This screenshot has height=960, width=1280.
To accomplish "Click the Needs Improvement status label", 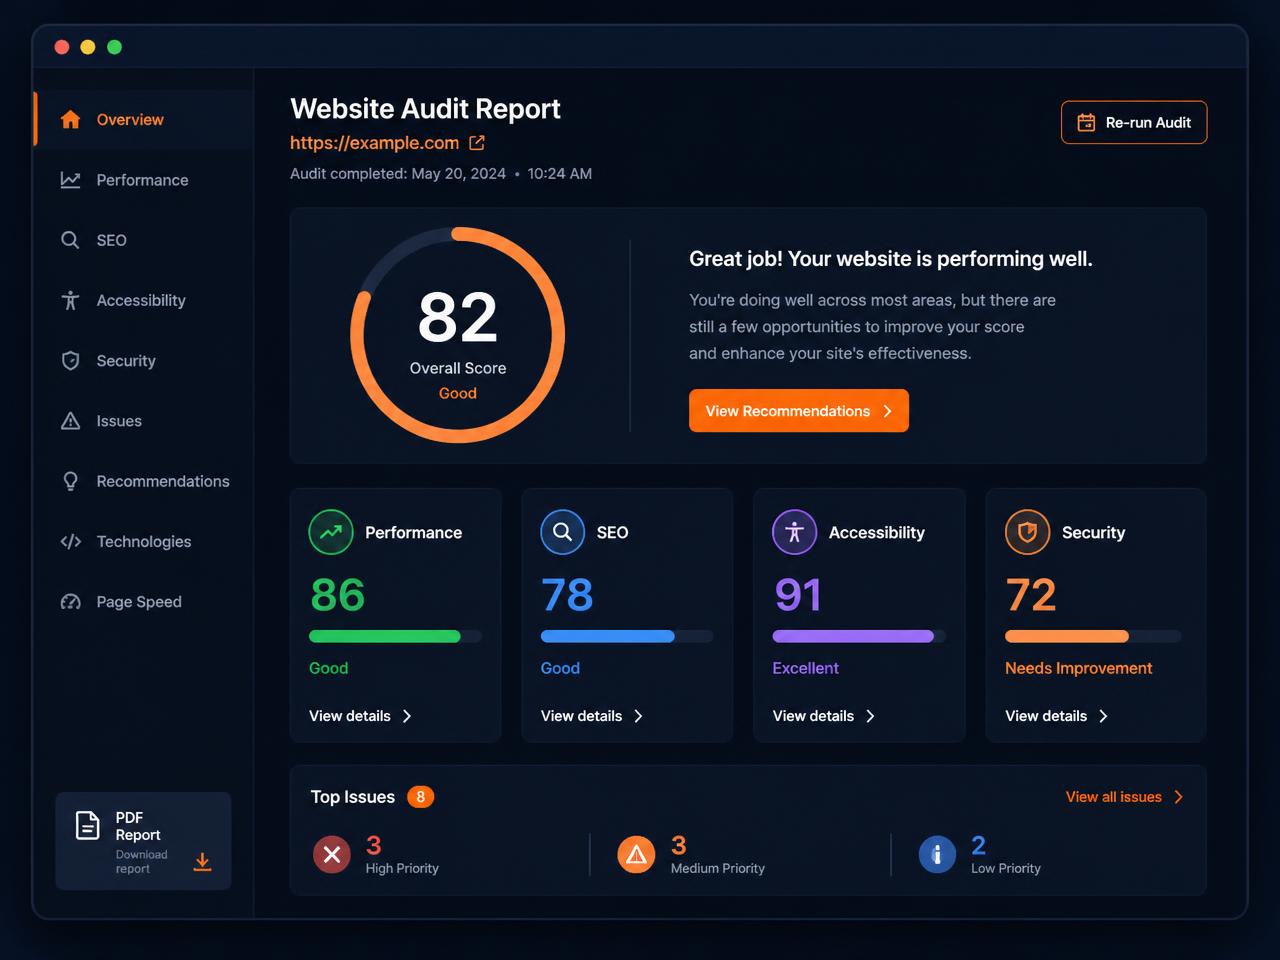I will tap(1079, 668).
